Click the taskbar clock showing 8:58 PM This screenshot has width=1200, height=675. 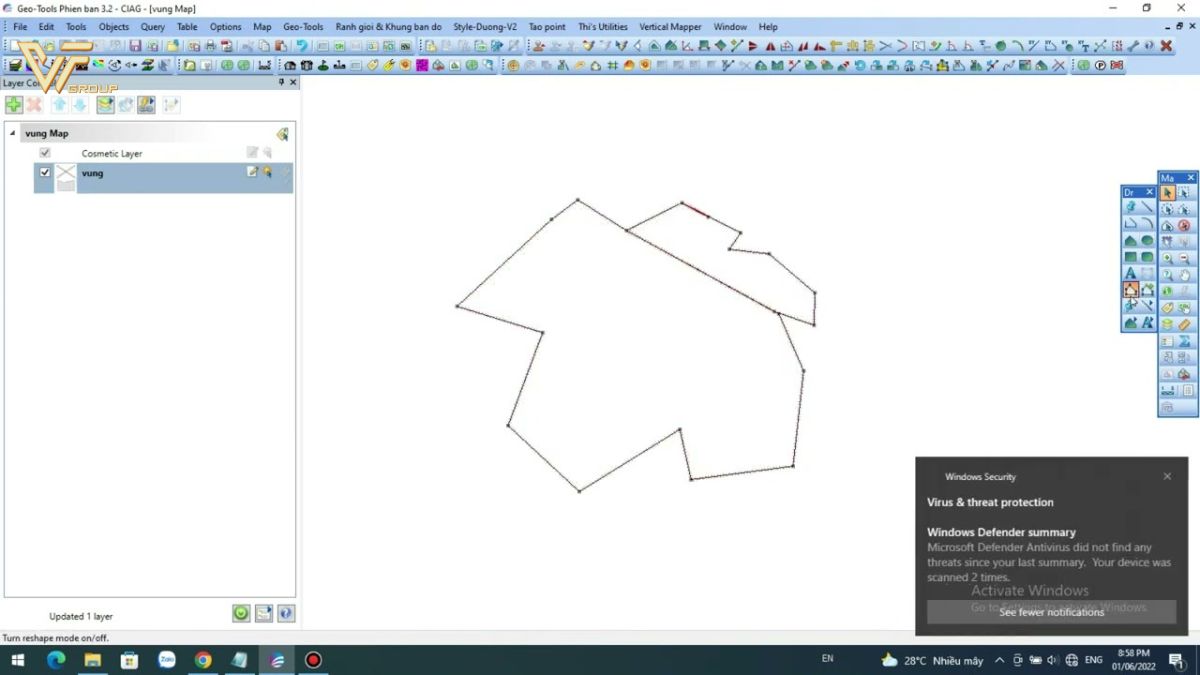click(x=1133, y=660)
